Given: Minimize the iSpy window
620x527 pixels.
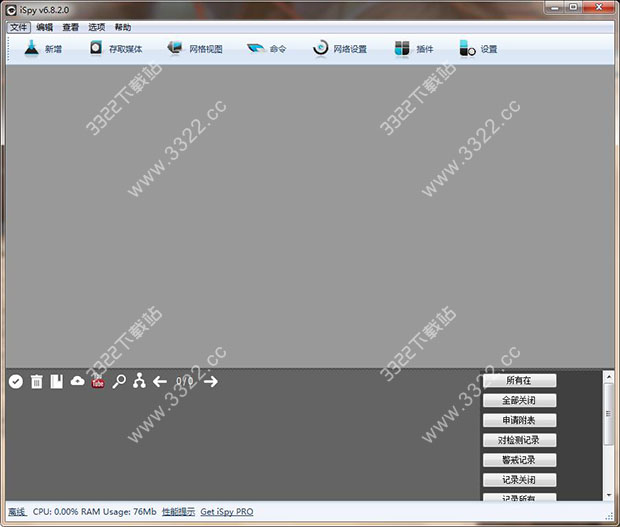Looking at the screenshot, I should pos(555,7).
